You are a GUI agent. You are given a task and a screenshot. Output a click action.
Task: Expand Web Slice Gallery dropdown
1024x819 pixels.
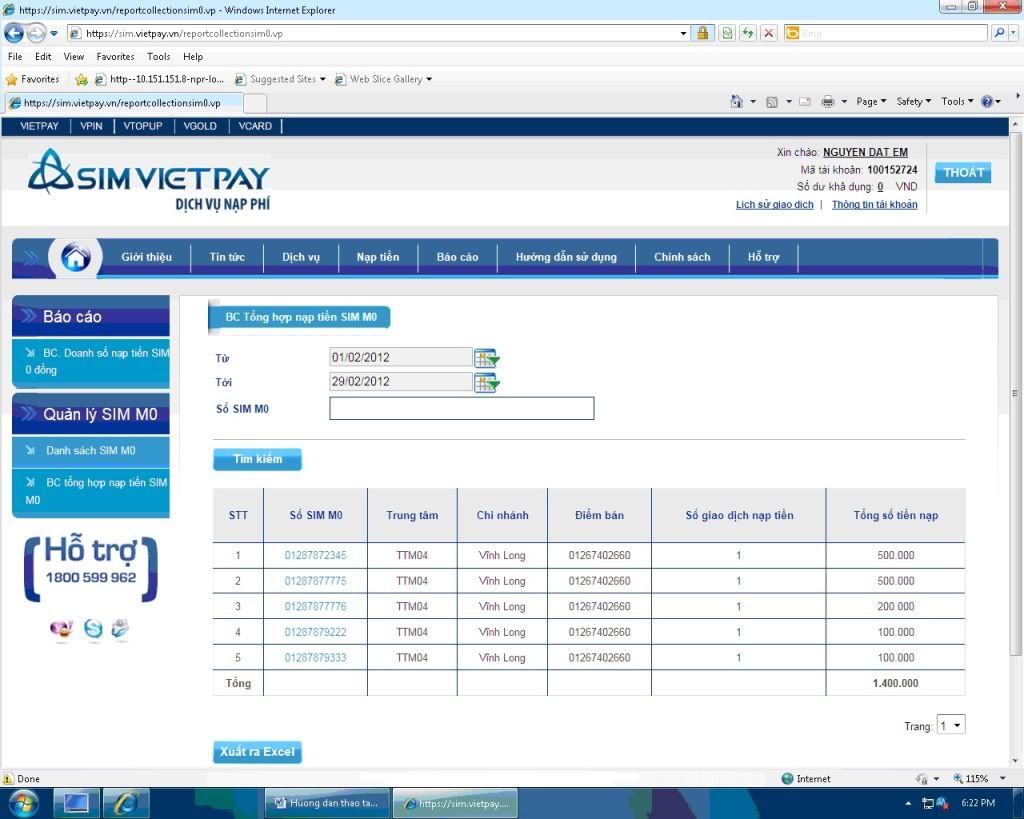pyautogui.click(x=429, y=79)
